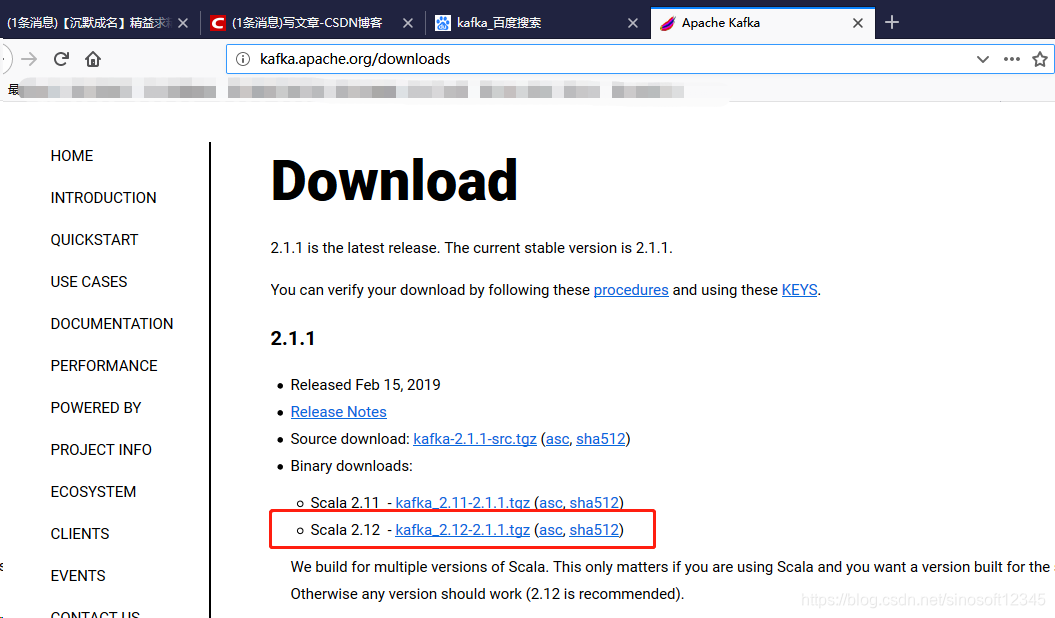Close the kafka Baidu search tab
1055x618 pixels.
point(632,23)
